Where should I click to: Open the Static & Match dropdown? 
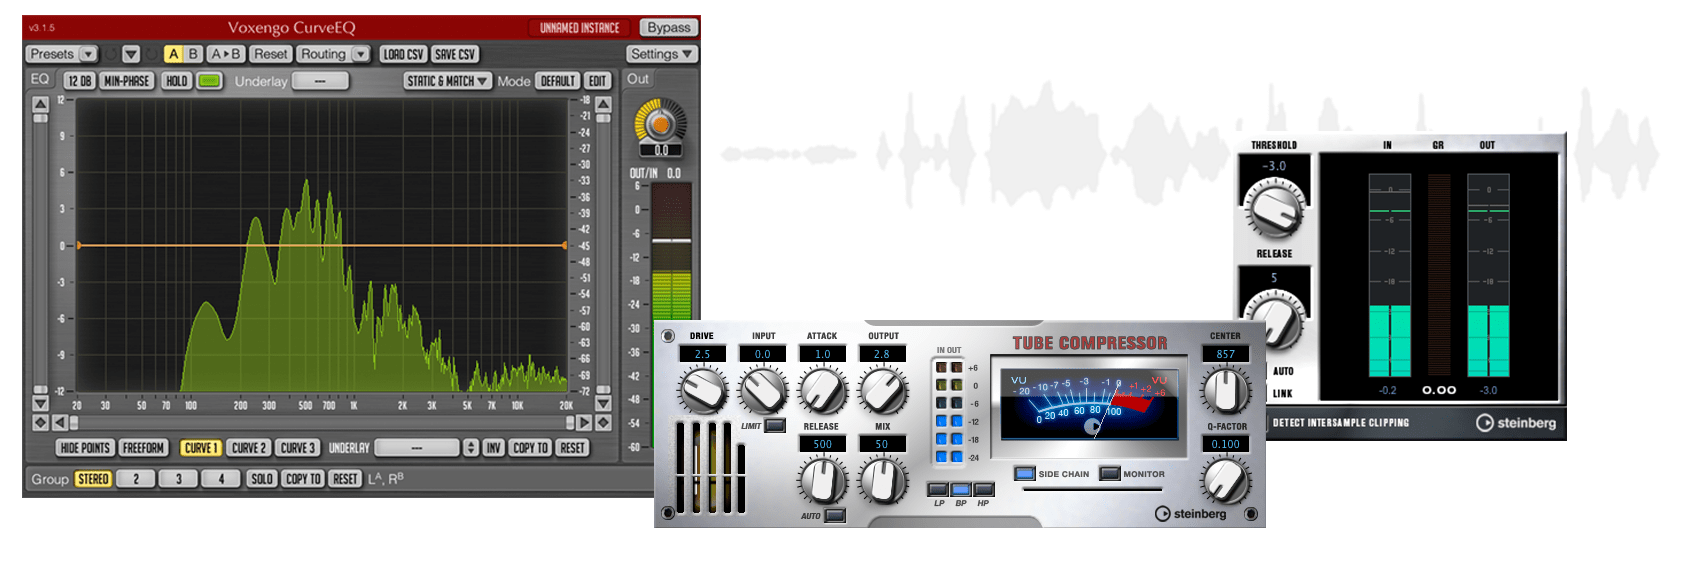447,81
